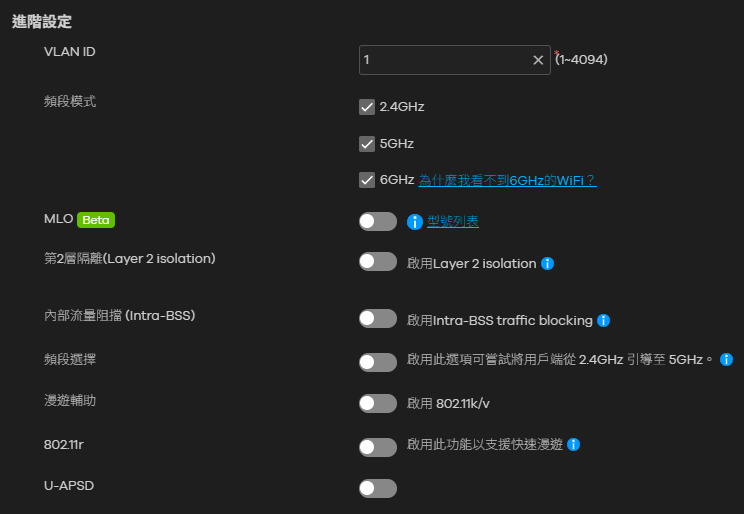744x514 pixels.
Task: Enable the U-APSD toggle
Action: [378, 488]
